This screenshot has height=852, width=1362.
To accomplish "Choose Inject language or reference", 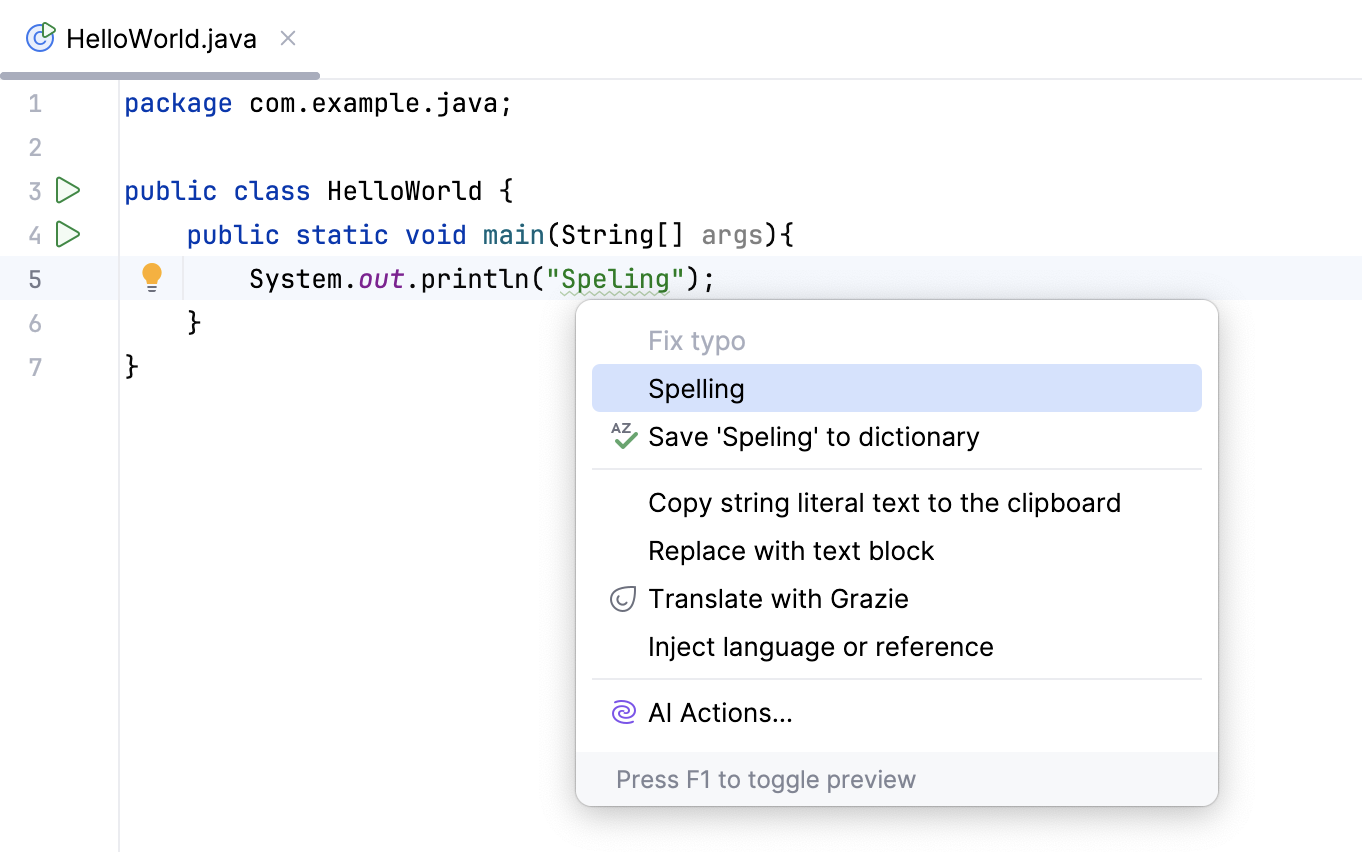I will (821, 647).
